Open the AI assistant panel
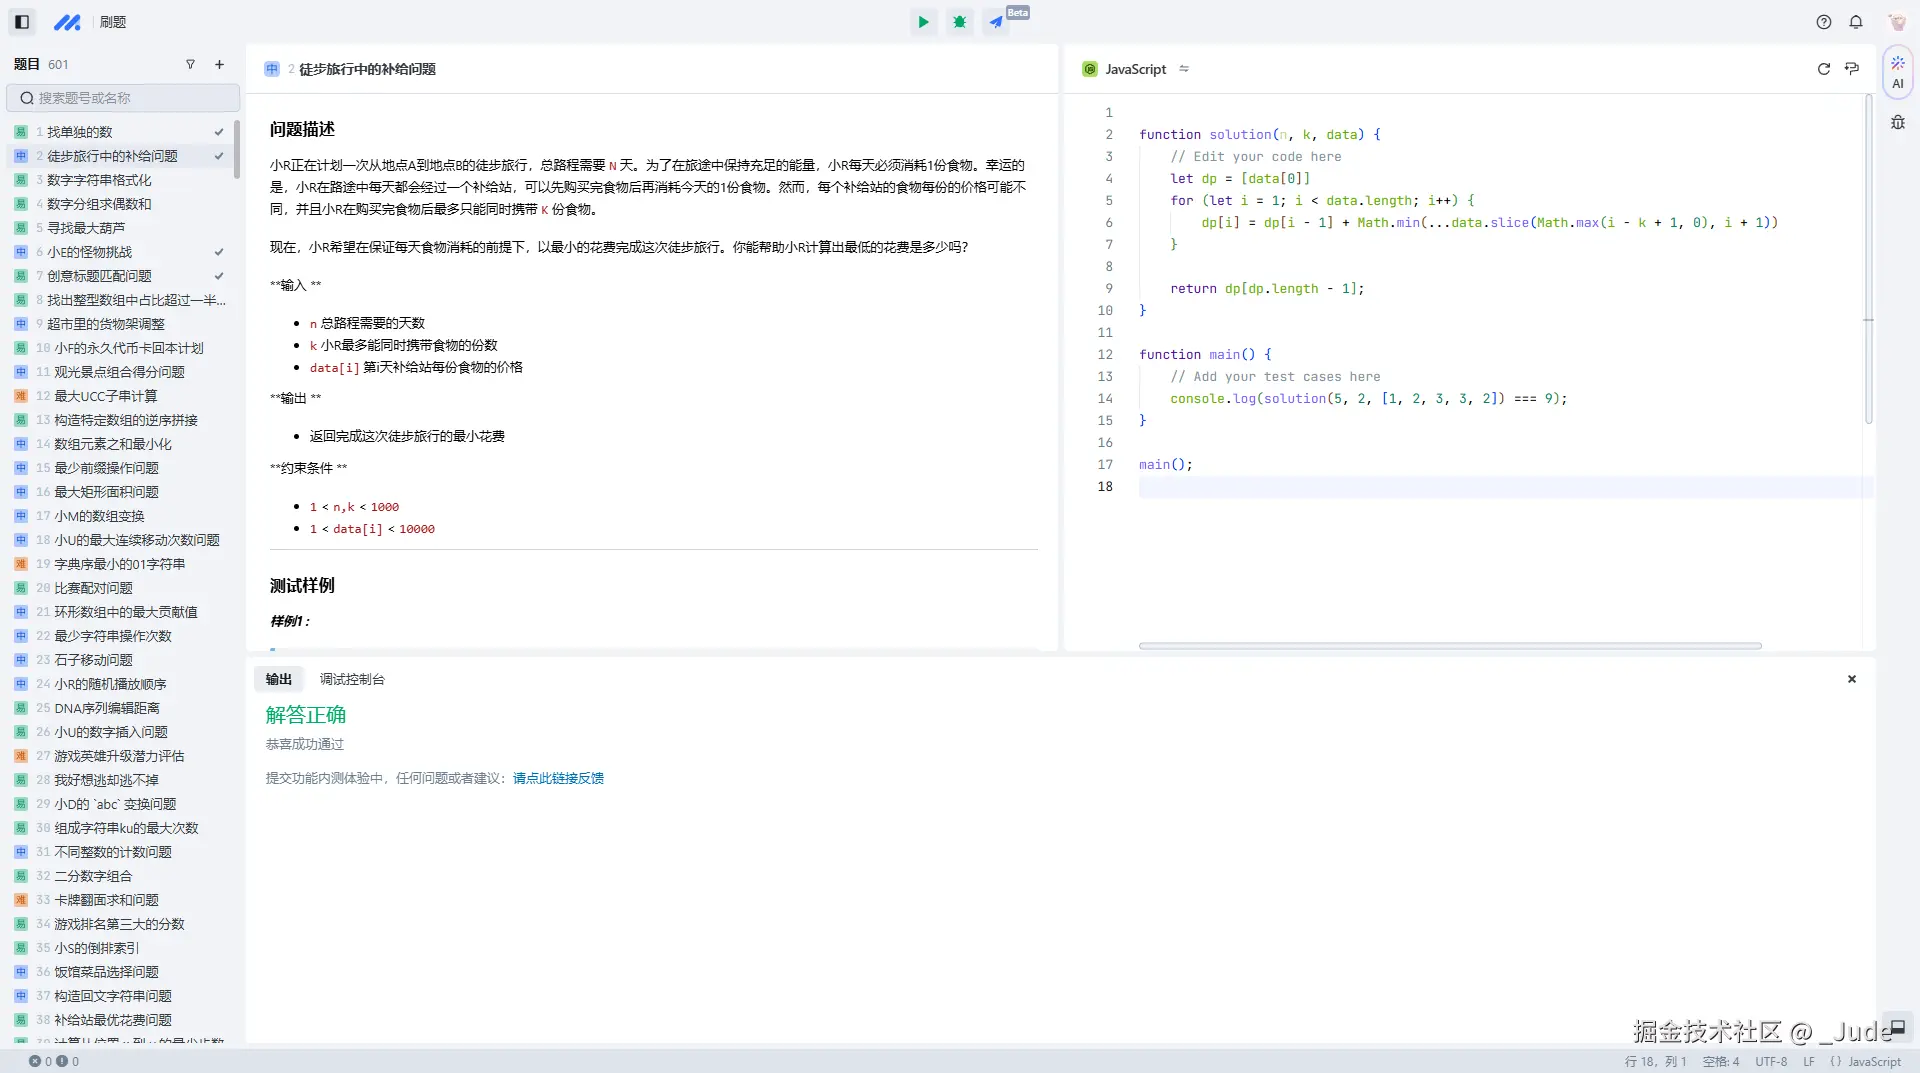Screen dimensions: 1920x1073 coord(1898,72)
